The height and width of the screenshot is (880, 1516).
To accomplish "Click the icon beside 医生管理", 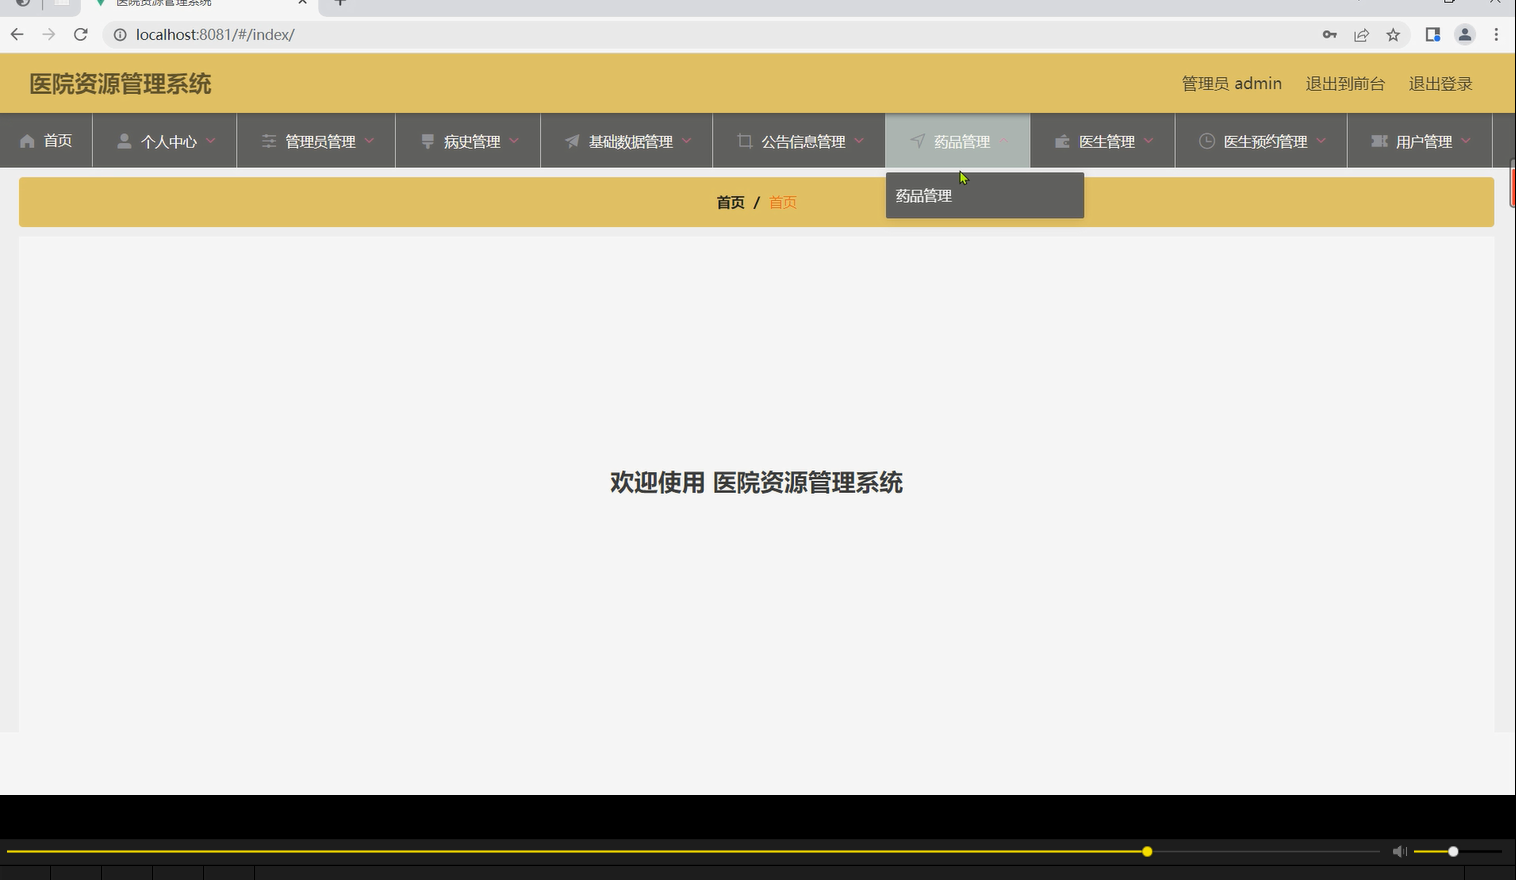I will (1062, 141).
